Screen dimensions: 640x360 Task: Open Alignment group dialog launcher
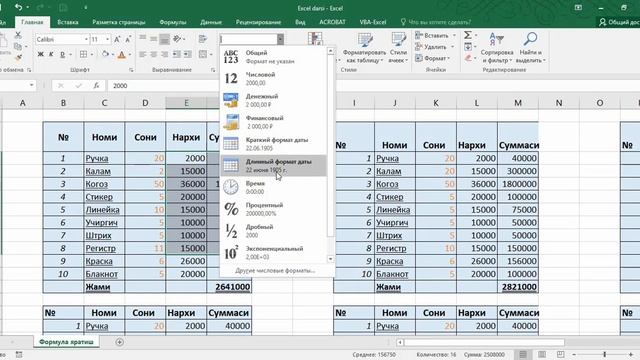click(213, 70)
